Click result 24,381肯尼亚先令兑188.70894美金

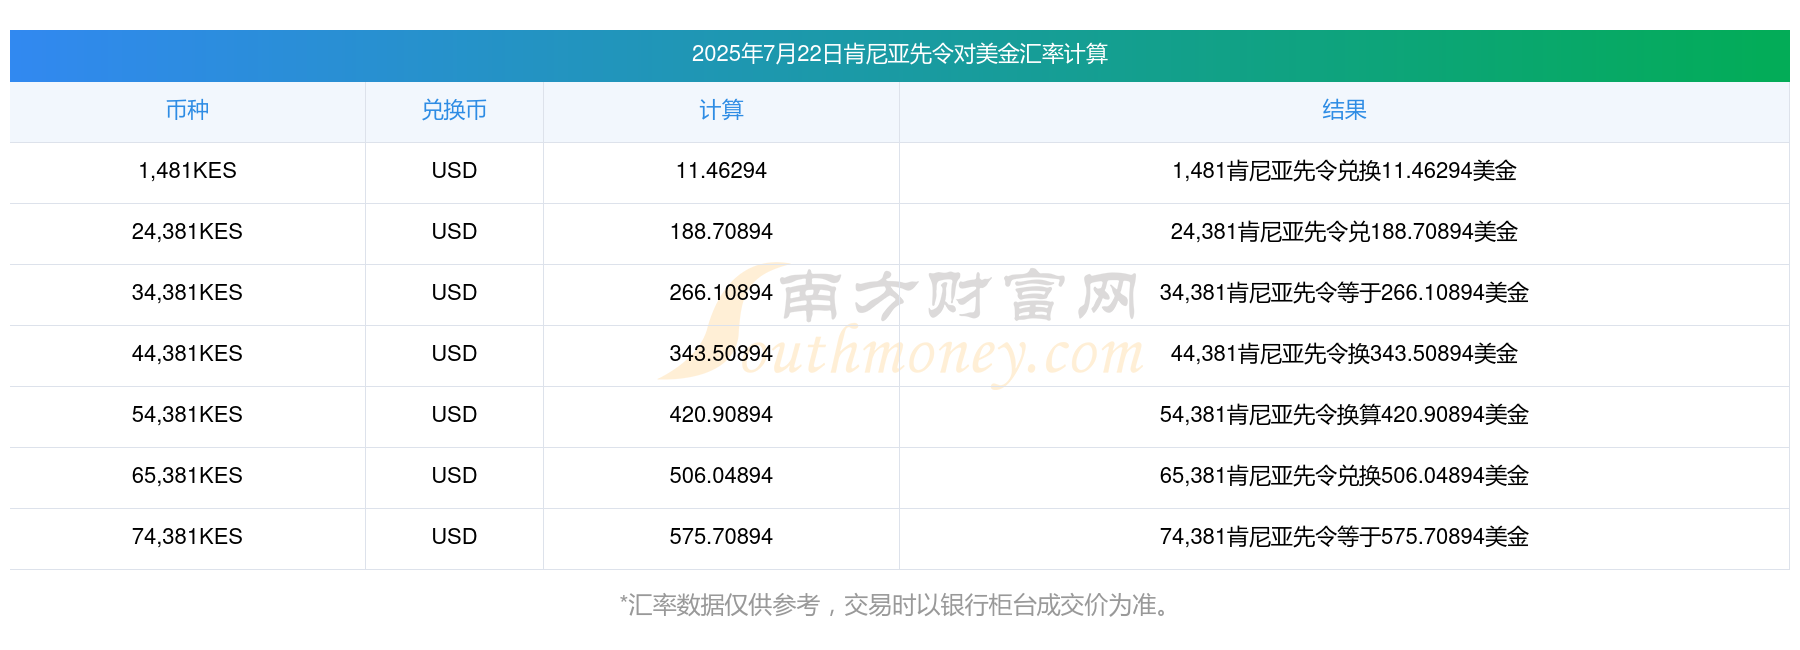point(1344,232)
